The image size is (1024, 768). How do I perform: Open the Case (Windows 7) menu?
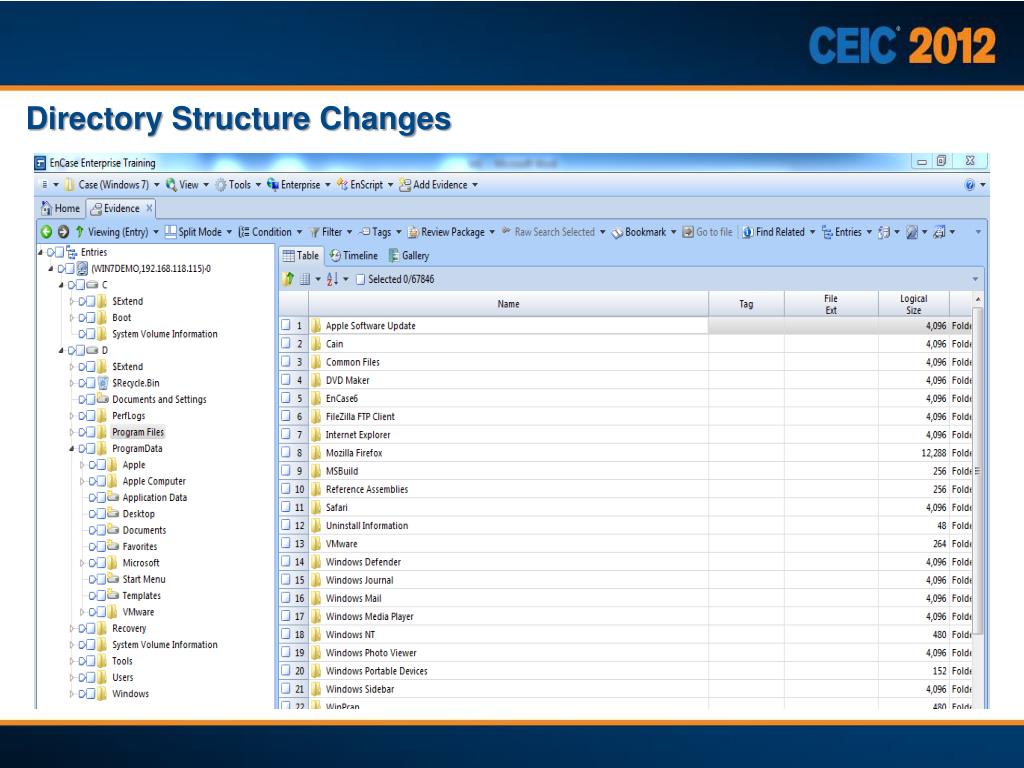coord(112,185)
